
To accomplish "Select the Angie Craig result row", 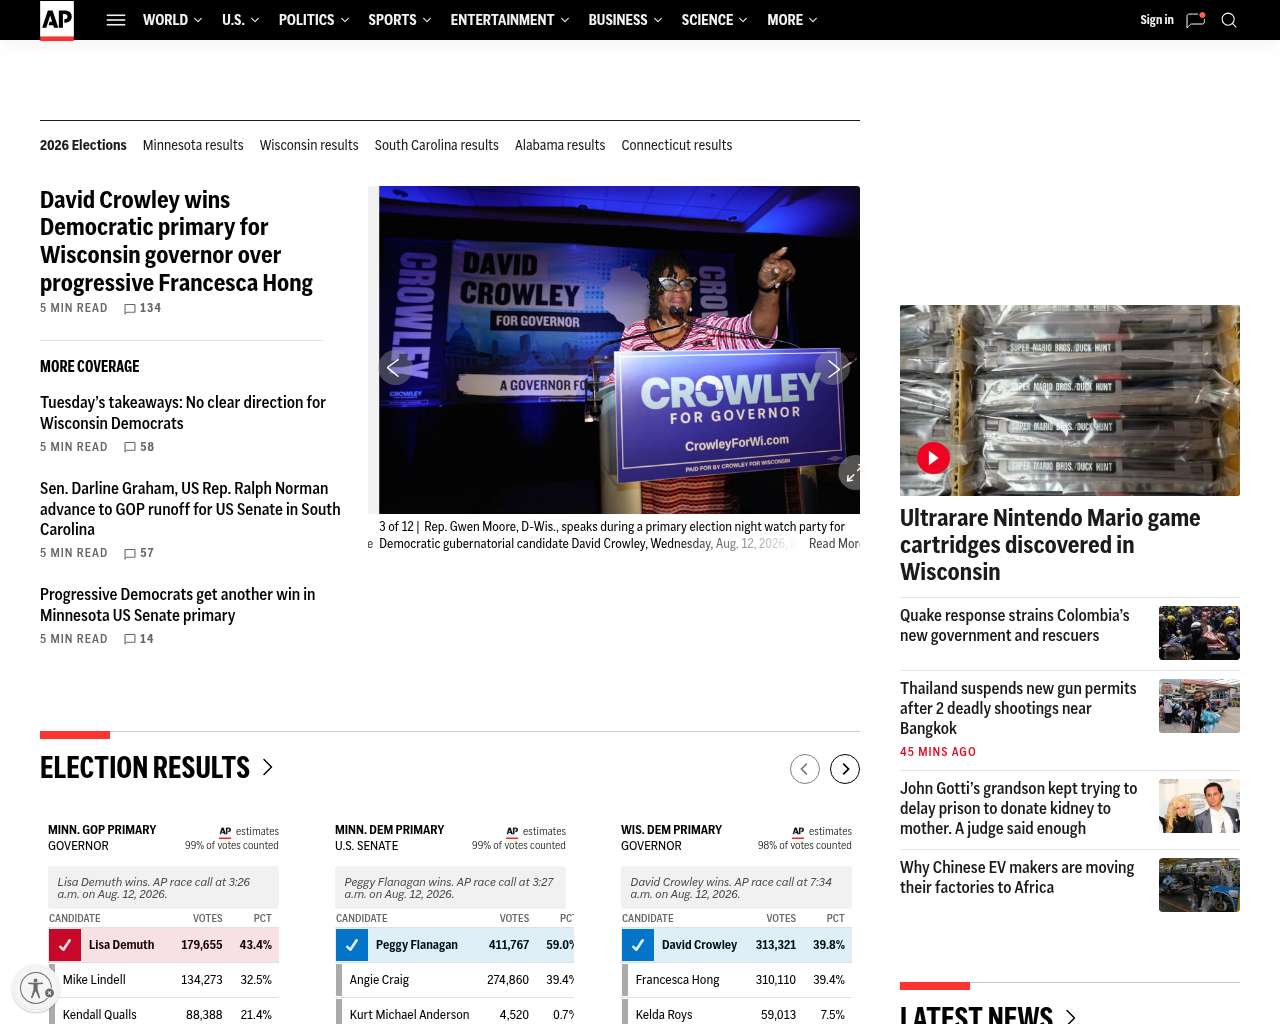I will click(x=455, y=980).
